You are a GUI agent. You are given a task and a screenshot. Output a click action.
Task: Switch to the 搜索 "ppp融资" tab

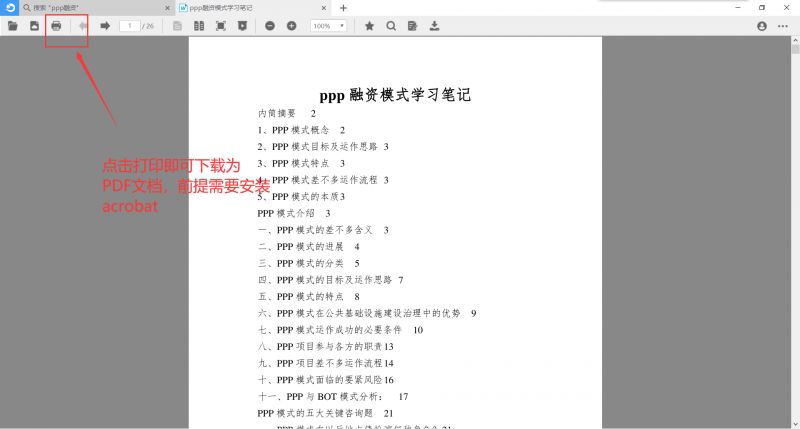coord(90,8)
